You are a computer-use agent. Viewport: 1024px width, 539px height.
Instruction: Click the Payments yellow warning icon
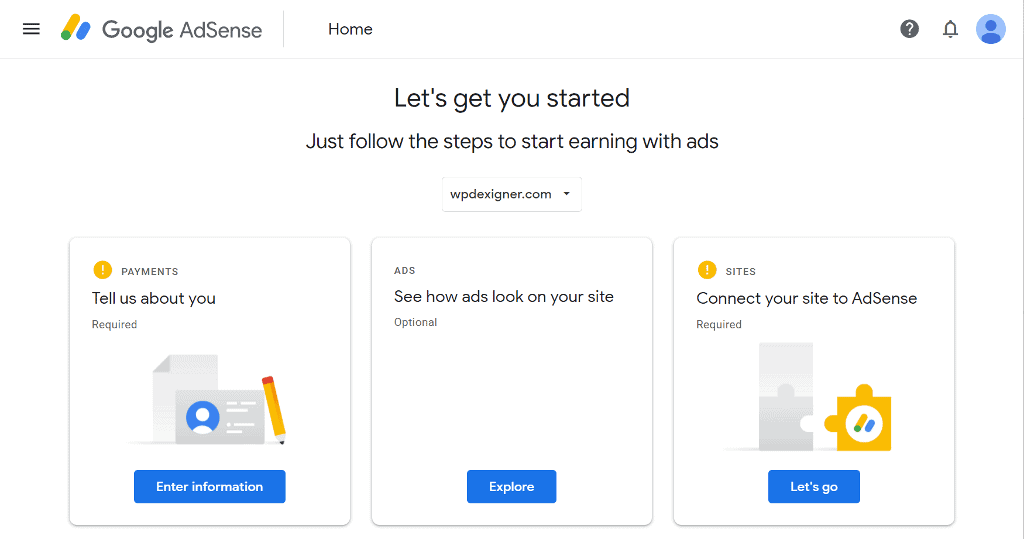click(x=102, y=270)
